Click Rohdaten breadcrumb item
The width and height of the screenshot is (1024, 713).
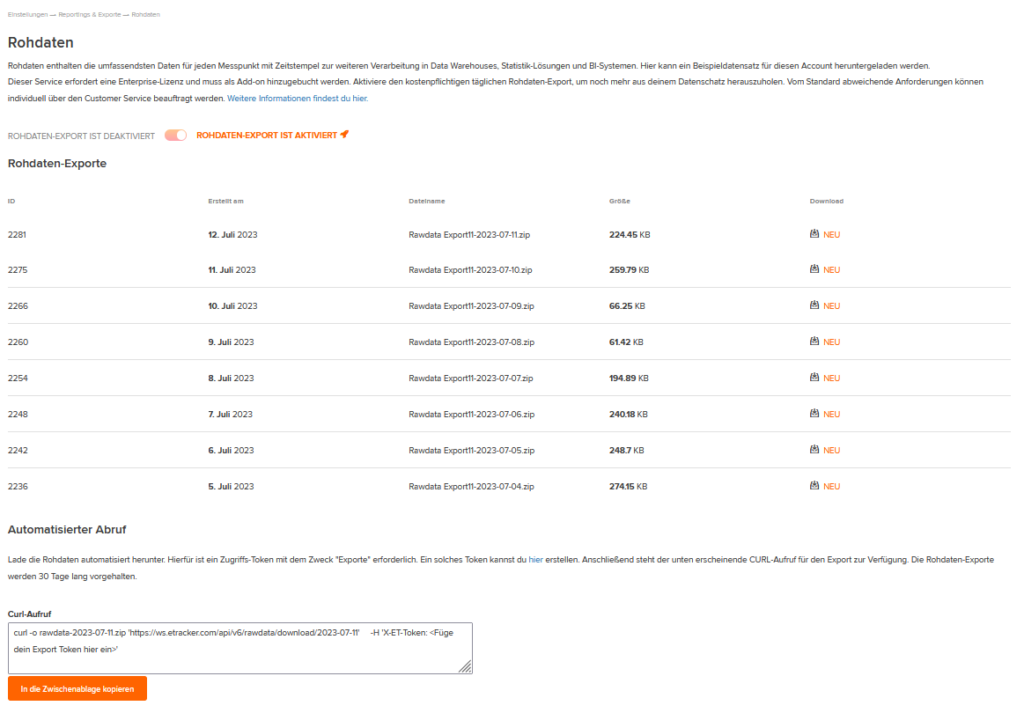pyautogui.click(x=146, y=14)
